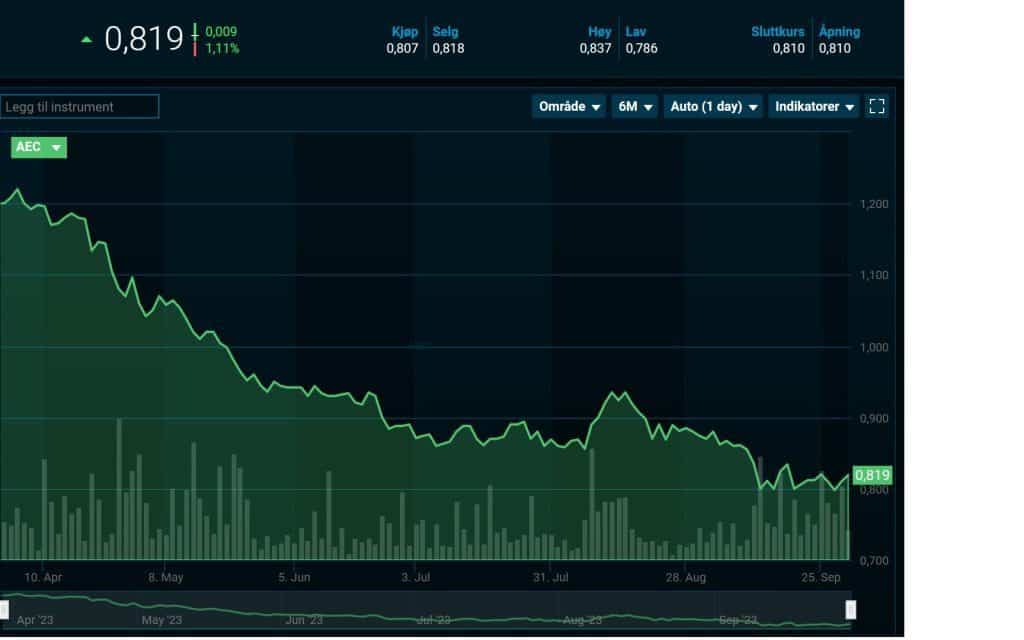Click May '23 in the range navigator
Viewport: 1024px width, 640px height.
[x=162, y=620]
